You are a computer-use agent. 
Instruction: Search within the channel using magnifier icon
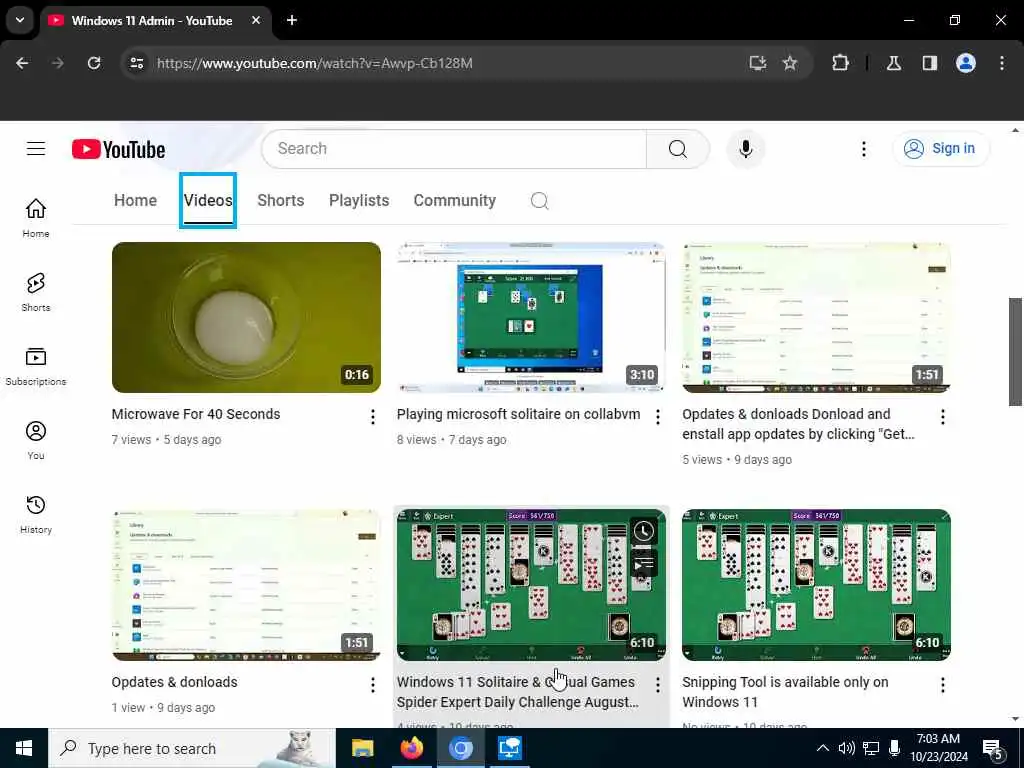pyautogui.click(x=539, y=200)
